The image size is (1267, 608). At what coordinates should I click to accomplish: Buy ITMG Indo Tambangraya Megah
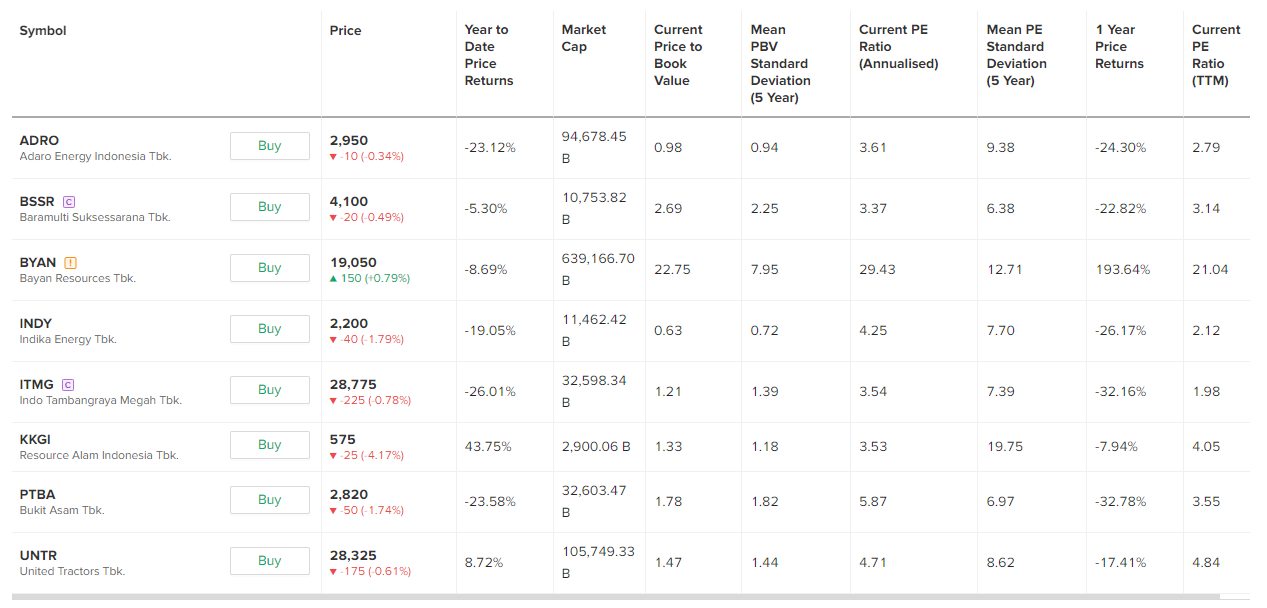(270, 390)
